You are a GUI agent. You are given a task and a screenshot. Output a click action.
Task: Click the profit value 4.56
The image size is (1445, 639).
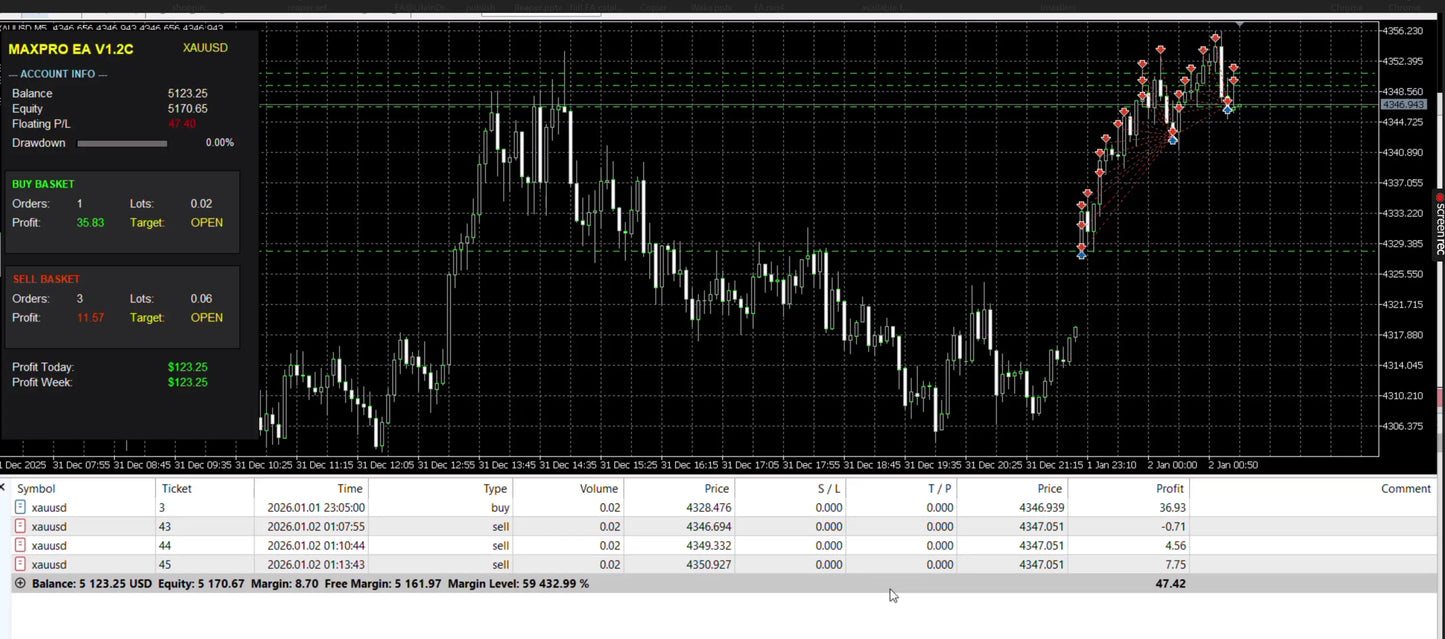click(1175, 545)
